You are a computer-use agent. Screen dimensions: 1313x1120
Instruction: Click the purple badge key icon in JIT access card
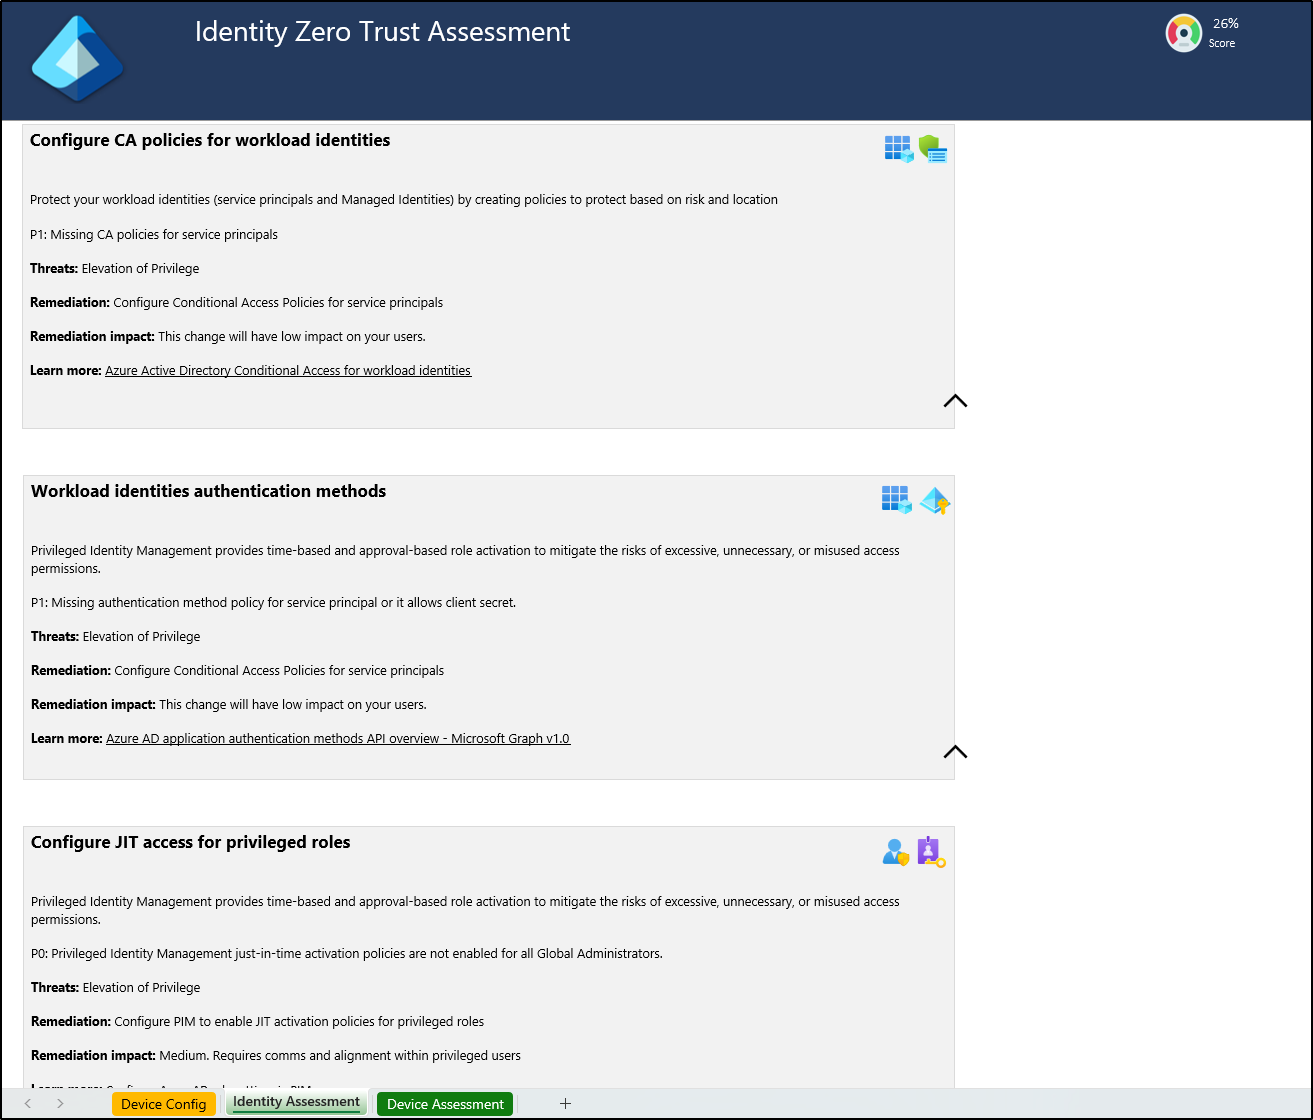click(931, 852)
